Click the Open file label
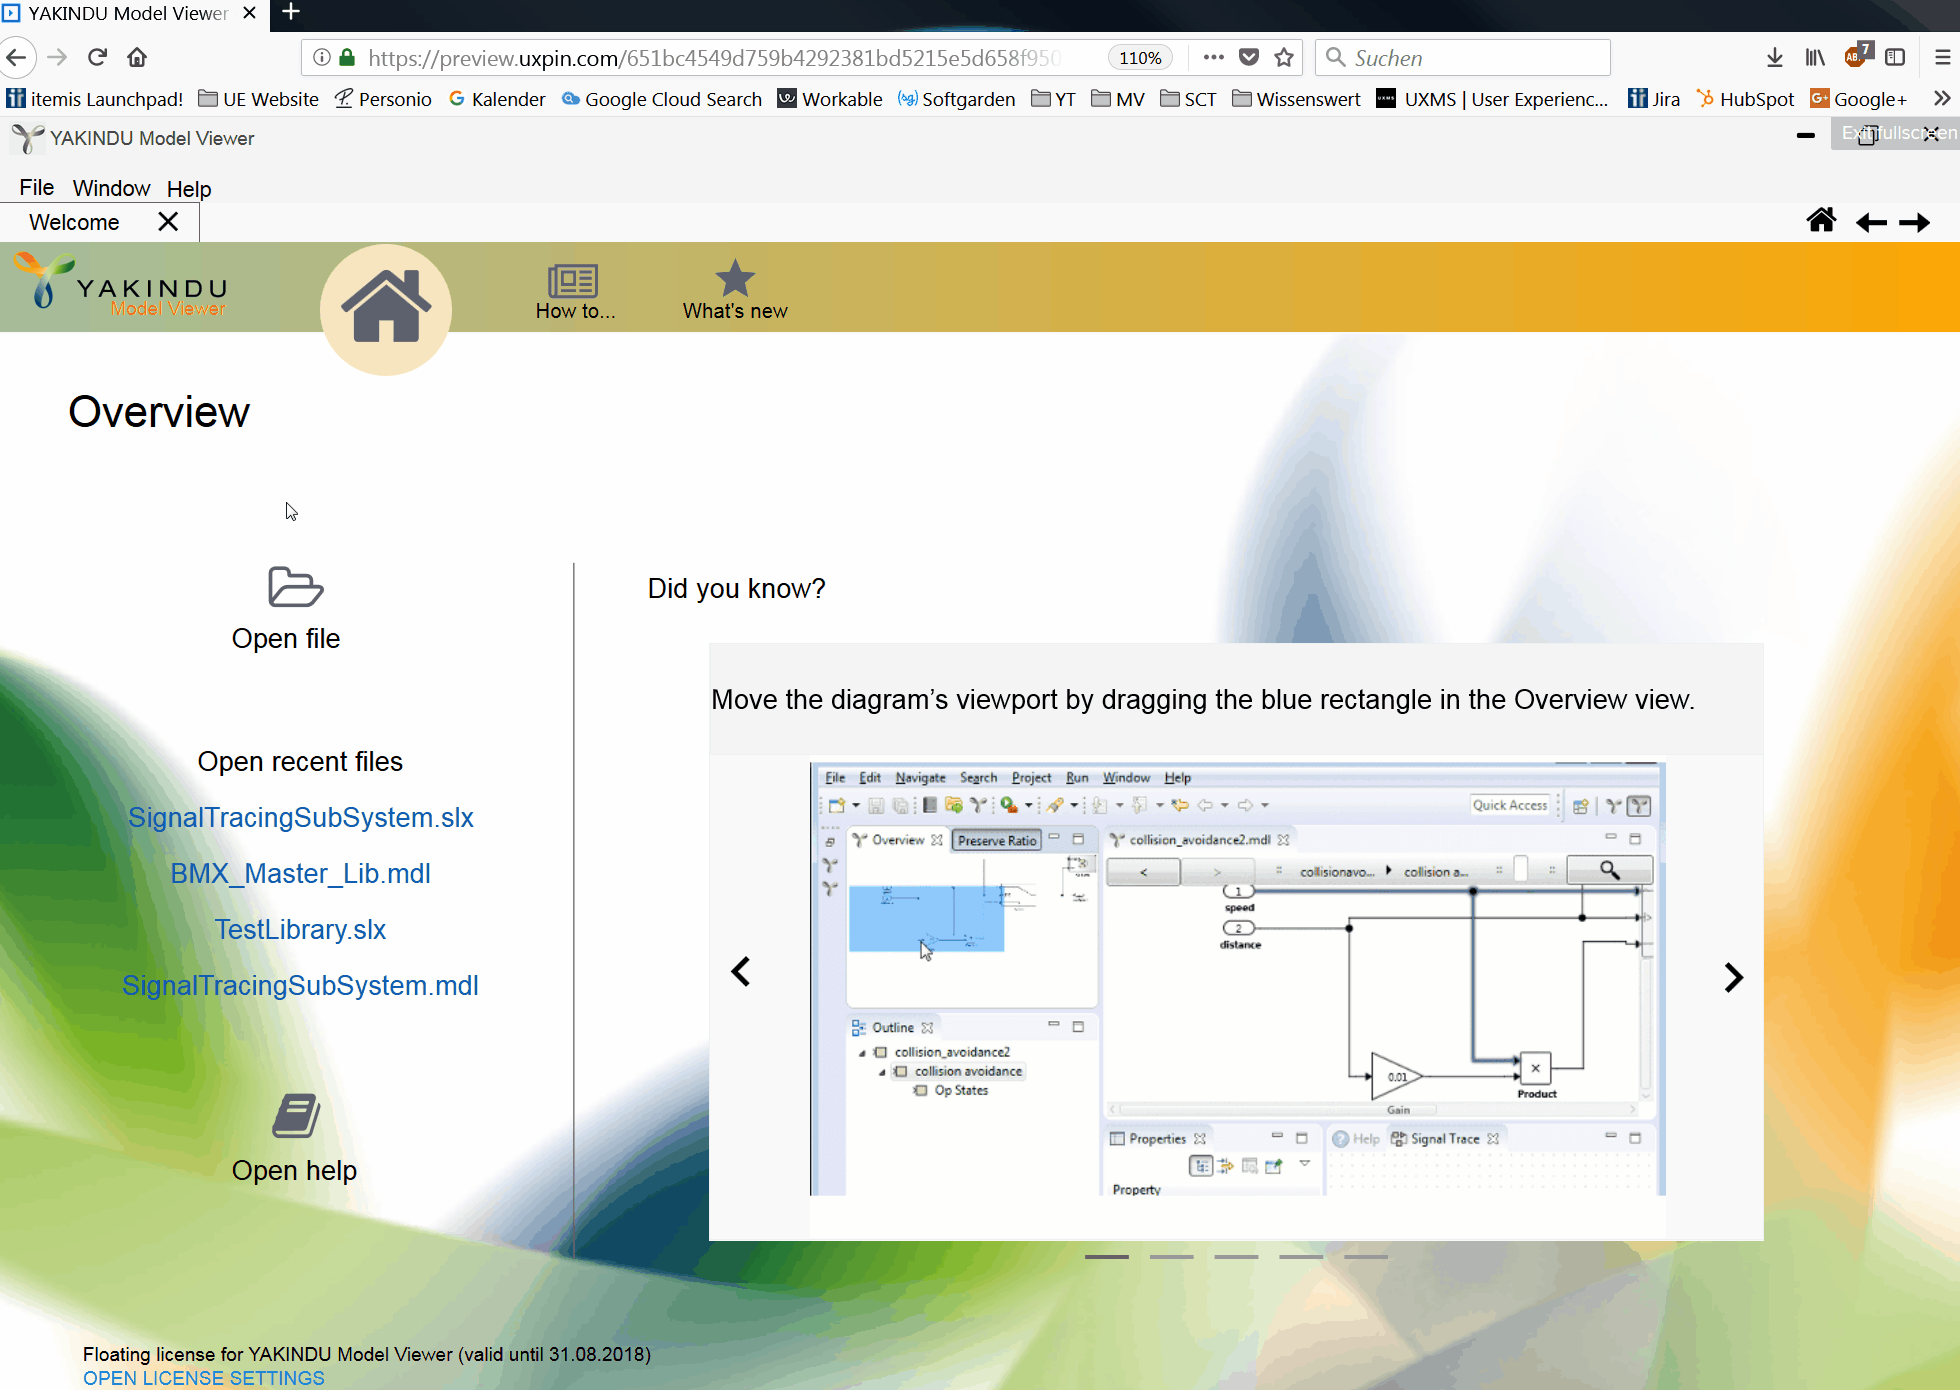The image size is (1960, 1390). (x=286, y=638)
